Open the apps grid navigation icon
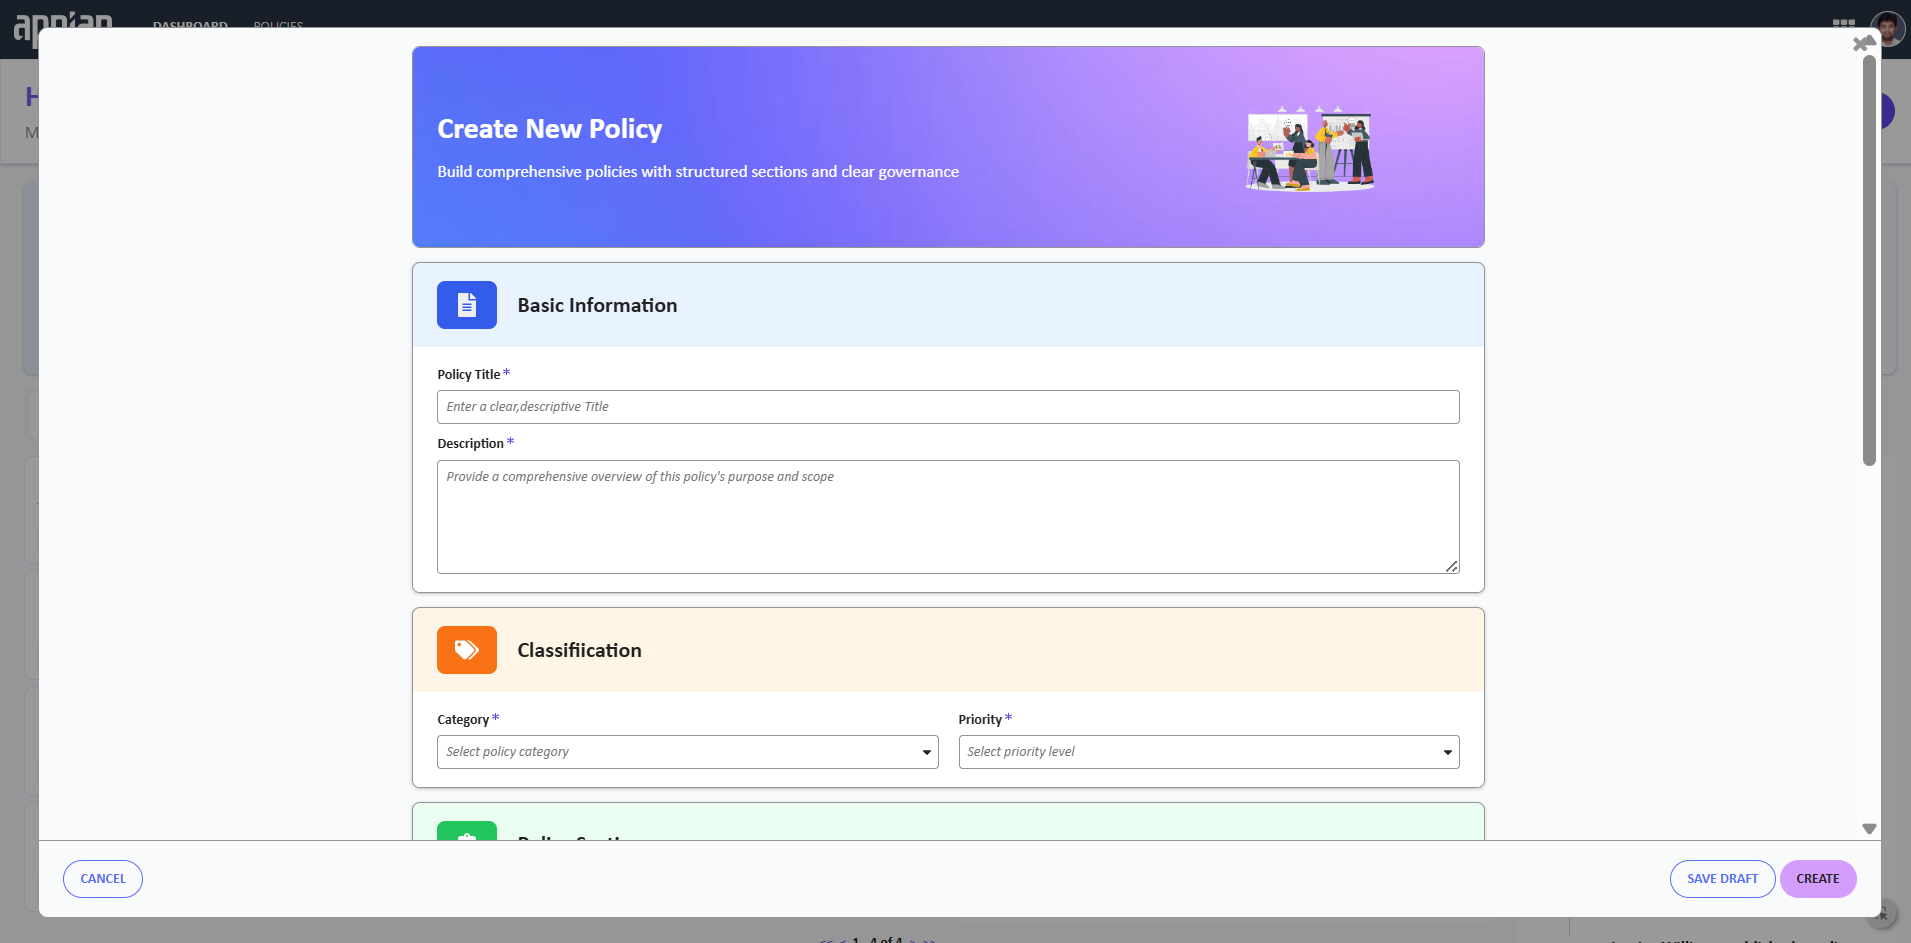Screen dimensions: 1911x943 (x=1843, y=22)
